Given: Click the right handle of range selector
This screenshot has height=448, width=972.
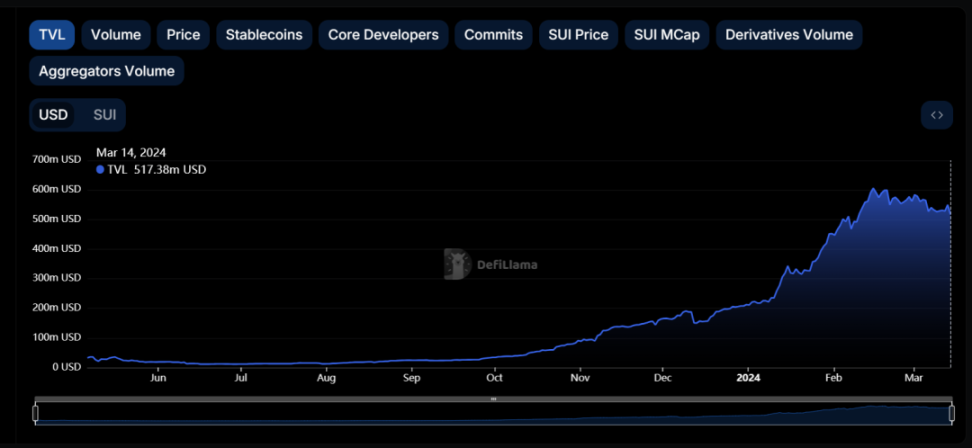Looking at the screenshot, I should click(949, 412).
